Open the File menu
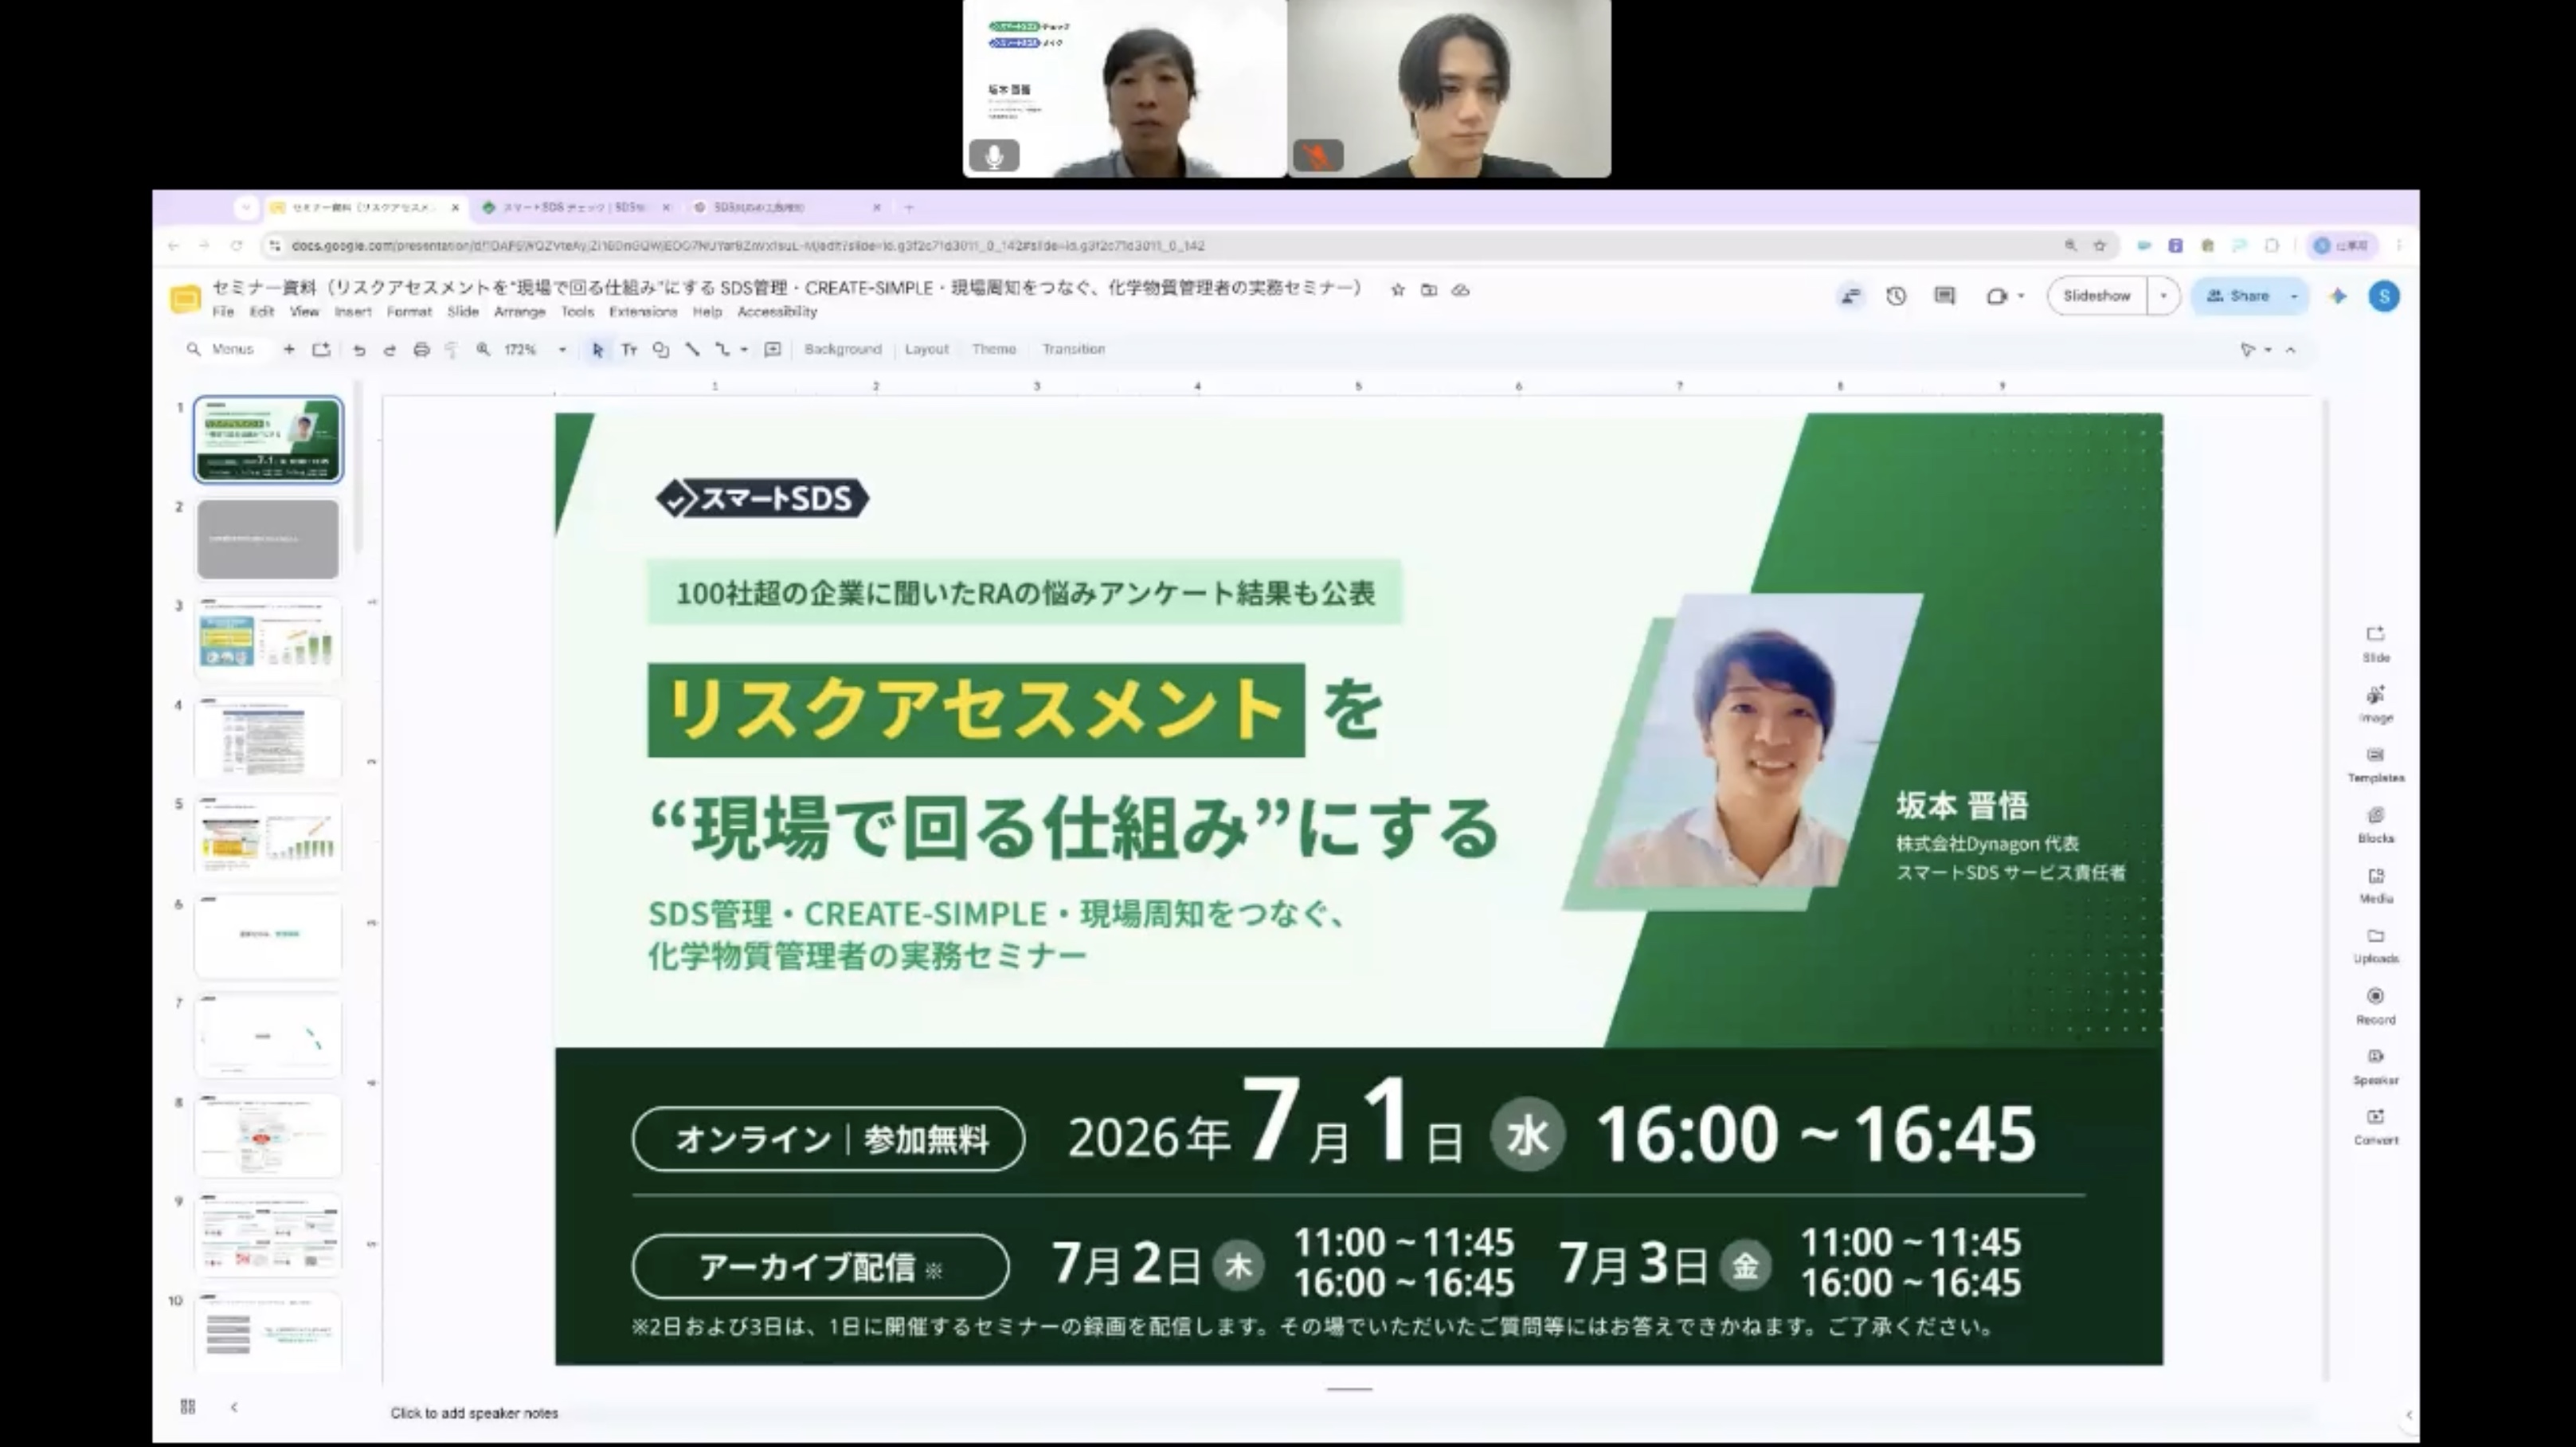The image size is (2576, 1447). click(x=223, y=312)
